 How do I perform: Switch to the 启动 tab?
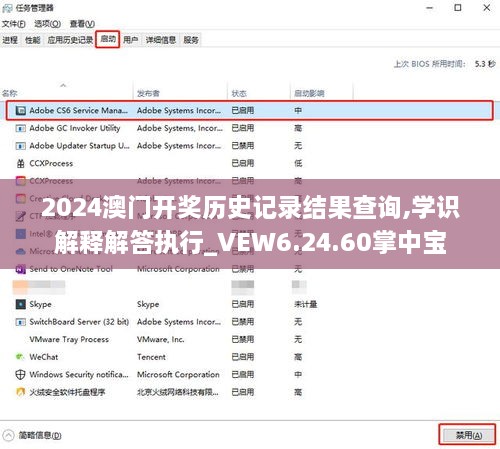click(108, 39)
